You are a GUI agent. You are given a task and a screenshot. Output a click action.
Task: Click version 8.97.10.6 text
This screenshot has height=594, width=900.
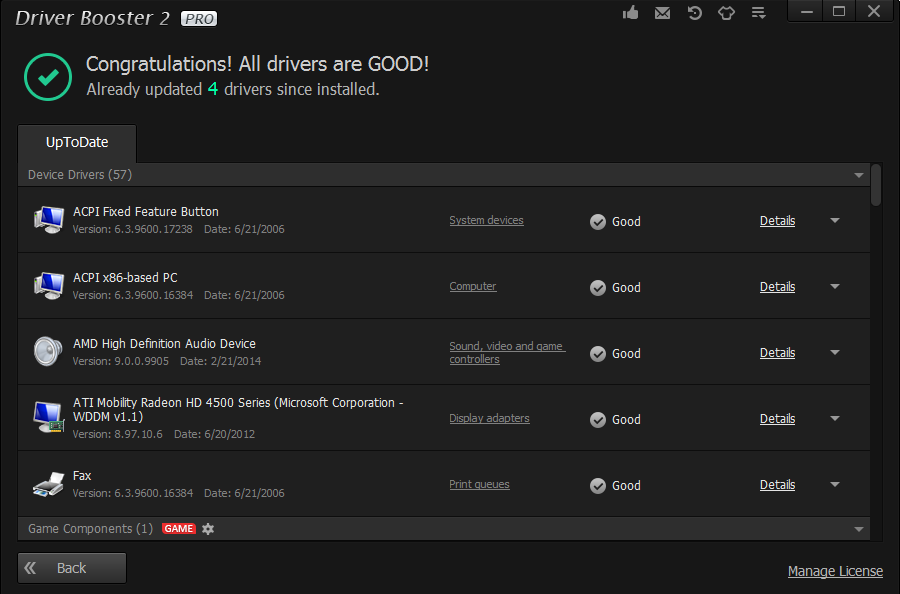click(x=118, y=434)
